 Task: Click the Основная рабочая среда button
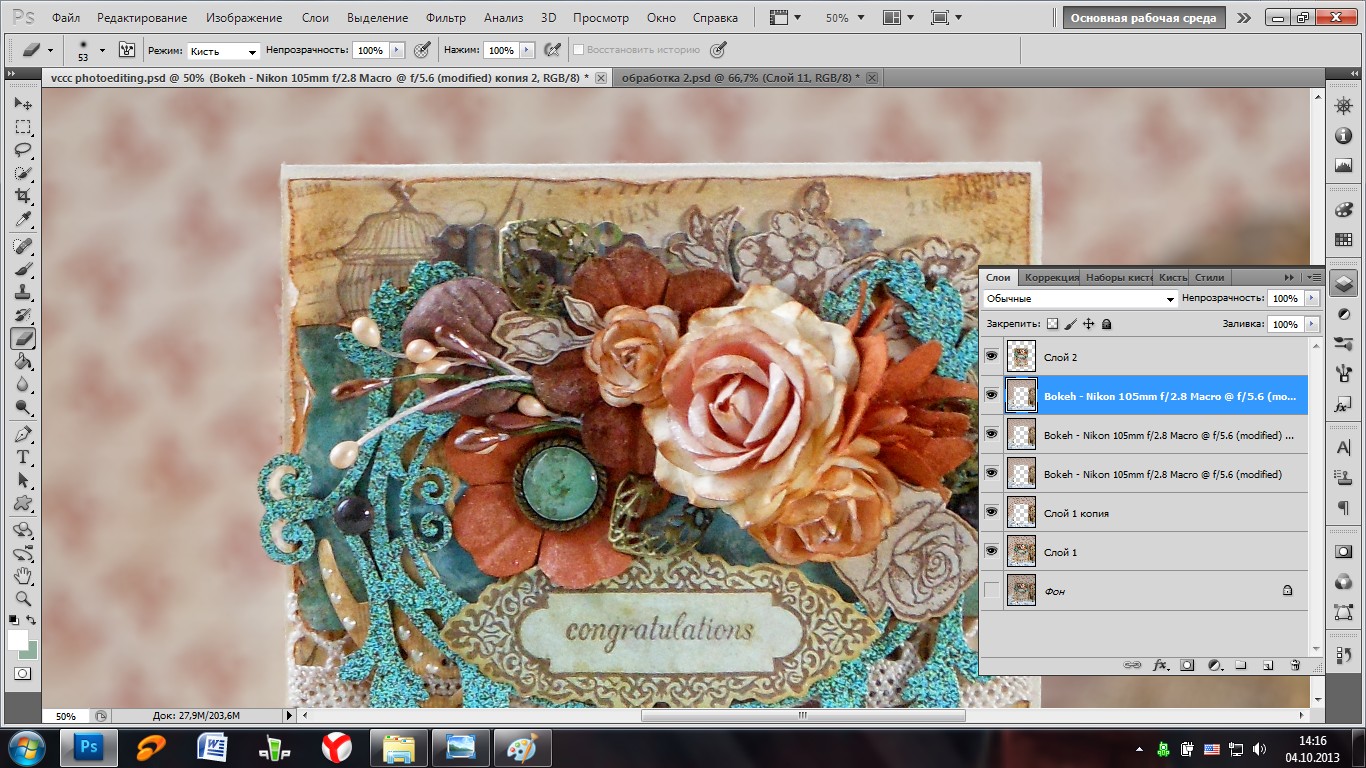pyautogui.click(x=1143, y=18)
